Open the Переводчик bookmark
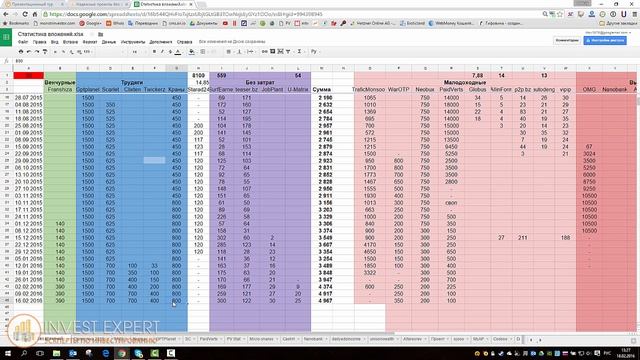Viewport: 640px width, 360px height. click(x=142, y=23)
